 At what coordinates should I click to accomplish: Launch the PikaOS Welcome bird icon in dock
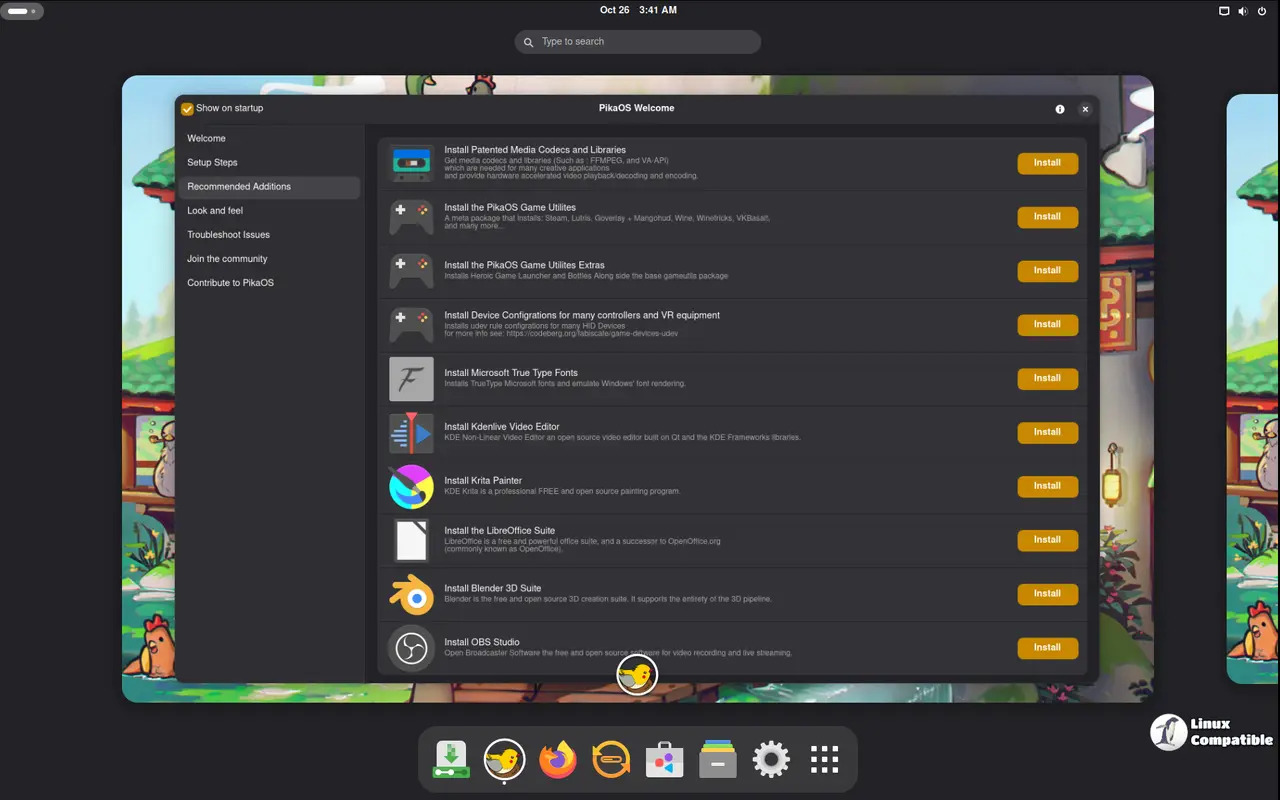[504, 758]
